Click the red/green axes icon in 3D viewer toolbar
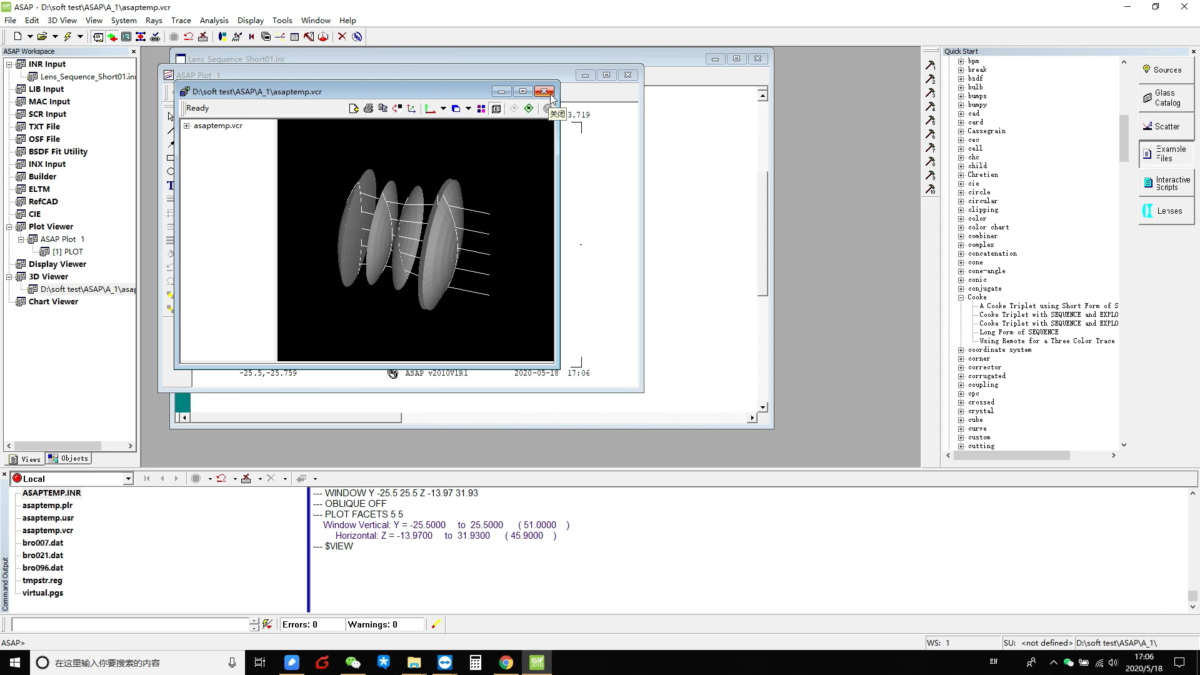This screenshot has height=675, width=1200. tap(429, 108)
